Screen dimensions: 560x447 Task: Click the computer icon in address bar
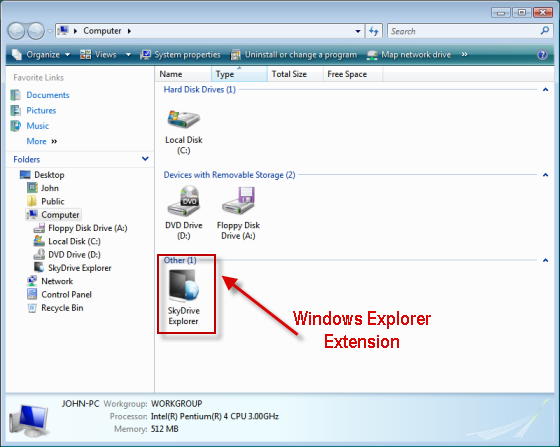click(63, 30)
